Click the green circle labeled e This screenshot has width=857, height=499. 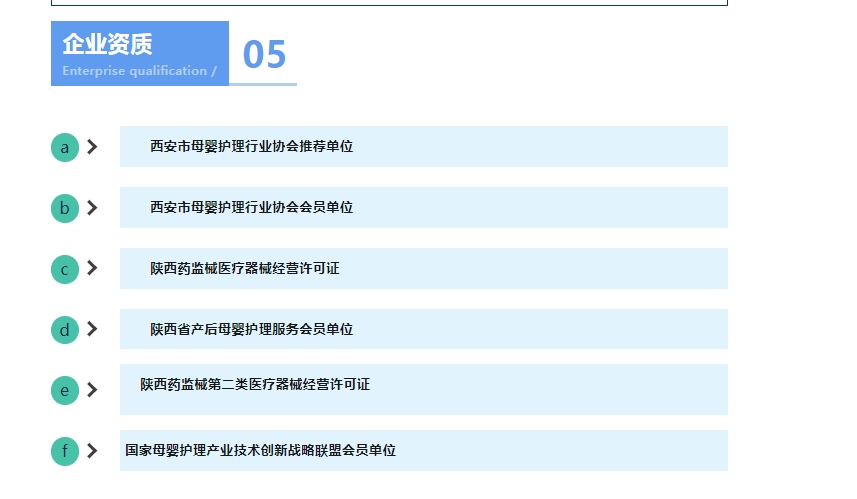click(65, 390)
